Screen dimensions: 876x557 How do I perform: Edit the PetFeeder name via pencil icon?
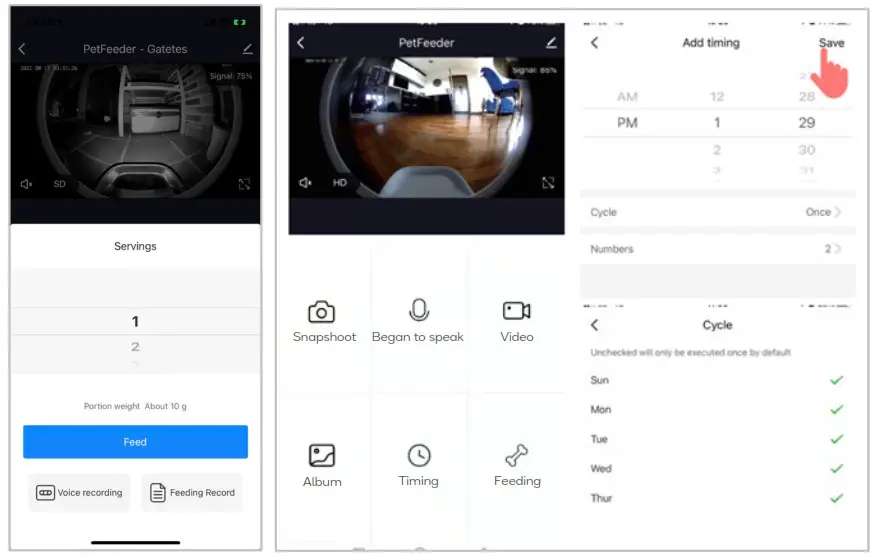tap(551, 42)
